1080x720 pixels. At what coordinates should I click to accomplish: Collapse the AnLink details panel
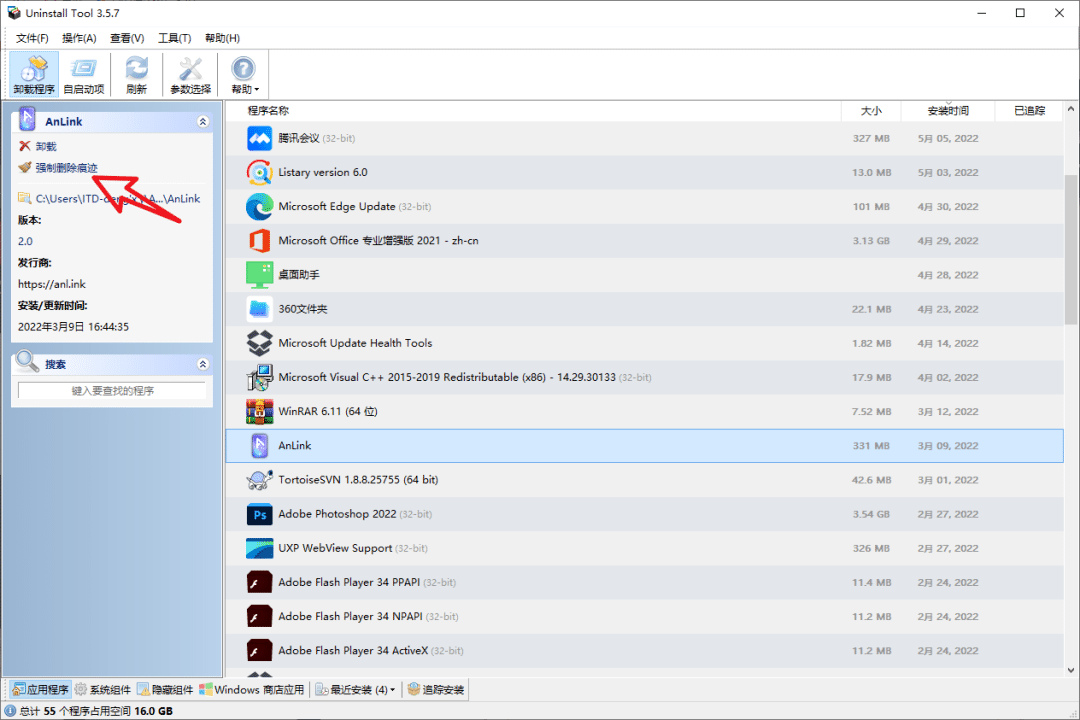[202, 121]
